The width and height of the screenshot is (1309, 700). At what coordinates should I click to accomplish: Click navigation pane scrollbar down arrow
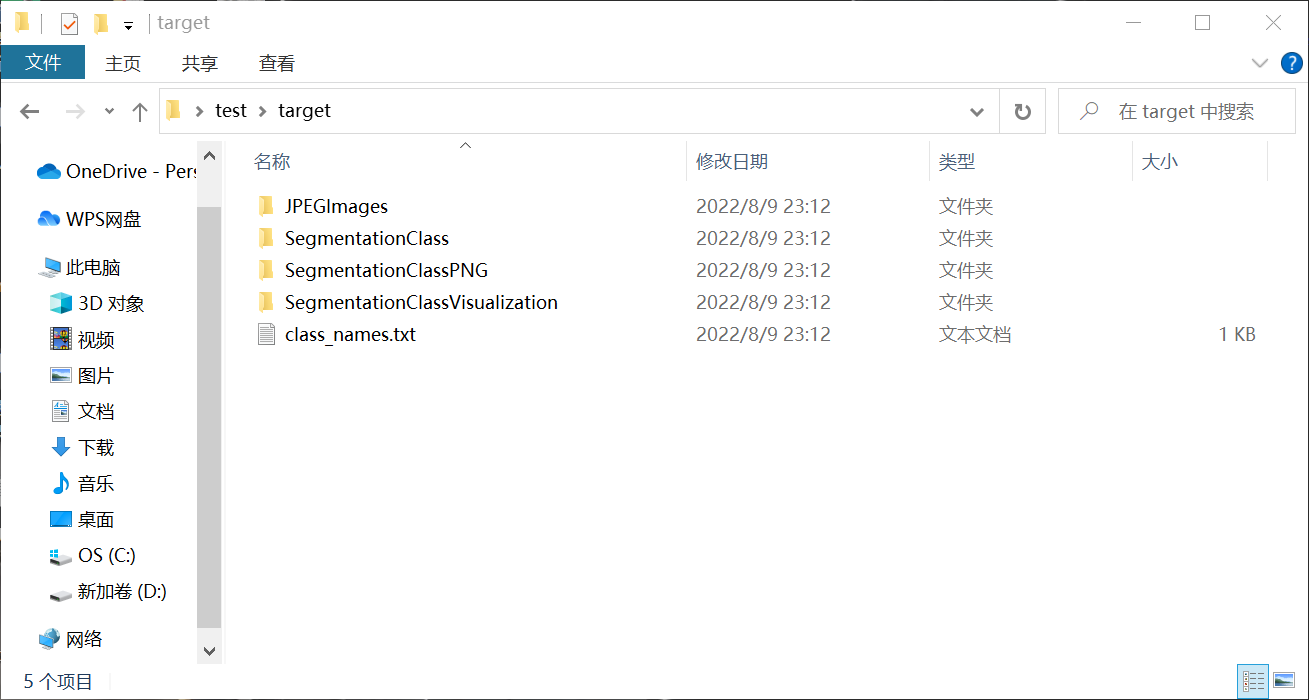pyautogui.click(x=209, y=651)
